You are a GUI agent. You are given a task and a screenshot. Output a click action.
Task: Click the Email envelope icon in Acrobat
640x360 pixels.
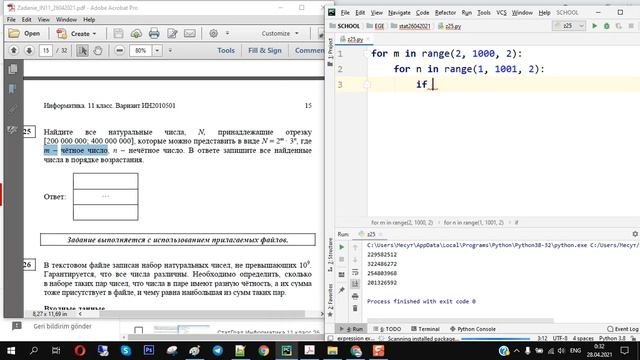click(190, 33)
